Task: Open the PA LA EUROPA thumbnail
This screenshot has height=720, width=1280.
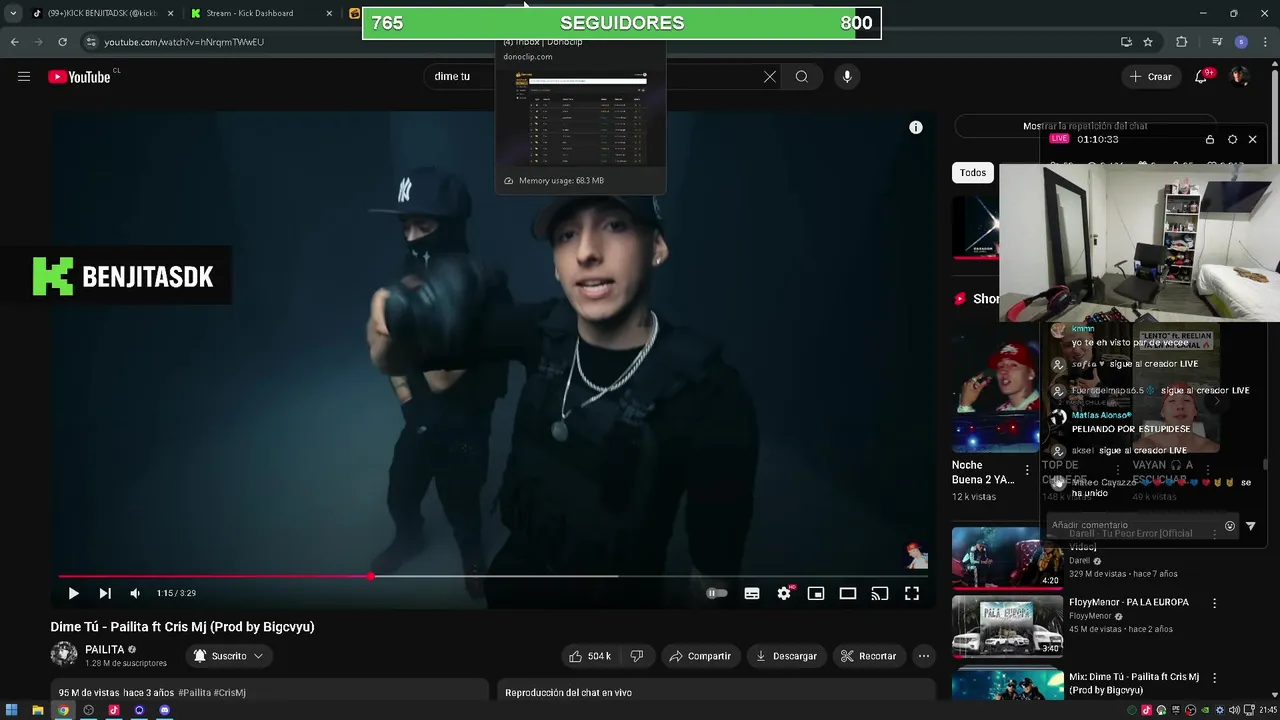Action: tap(1007, 627)
